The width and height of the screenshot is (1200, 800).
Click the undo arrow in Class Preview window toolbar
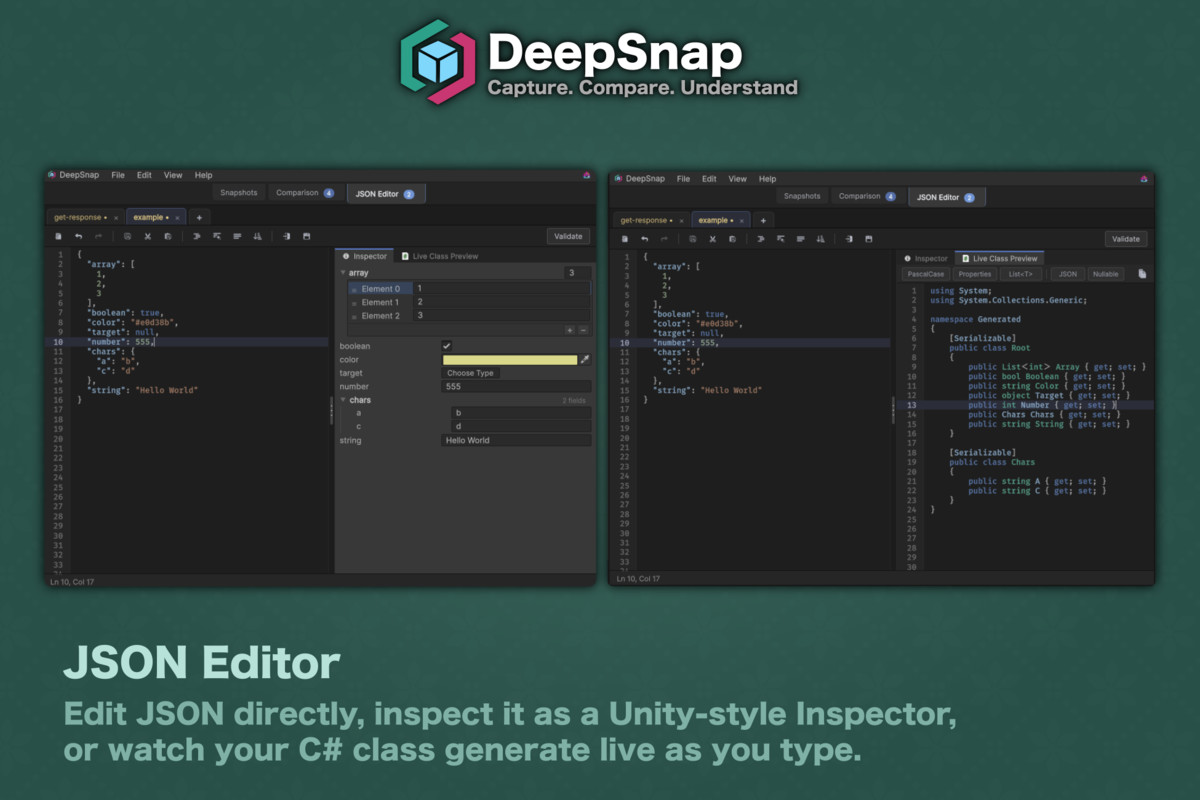pyautogui.click(x=643, y=239)
